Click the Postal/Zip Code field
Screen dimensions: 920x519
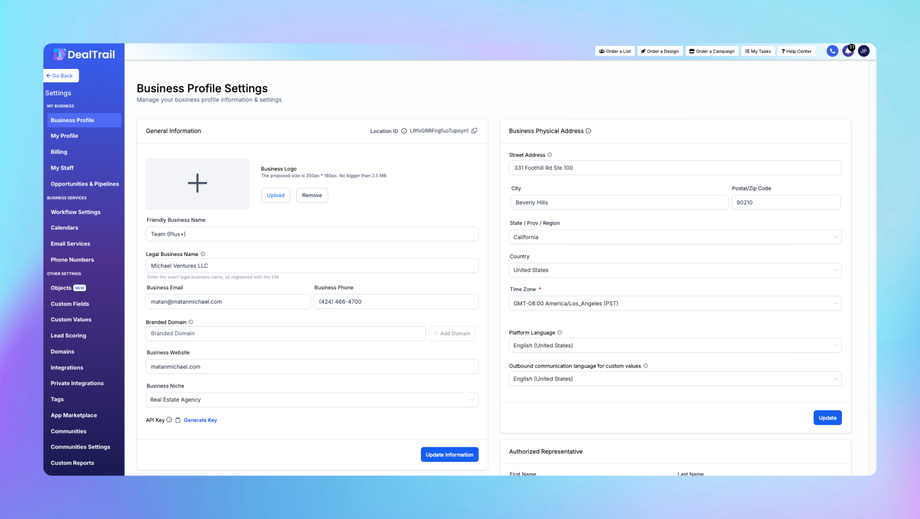point(786,202)
